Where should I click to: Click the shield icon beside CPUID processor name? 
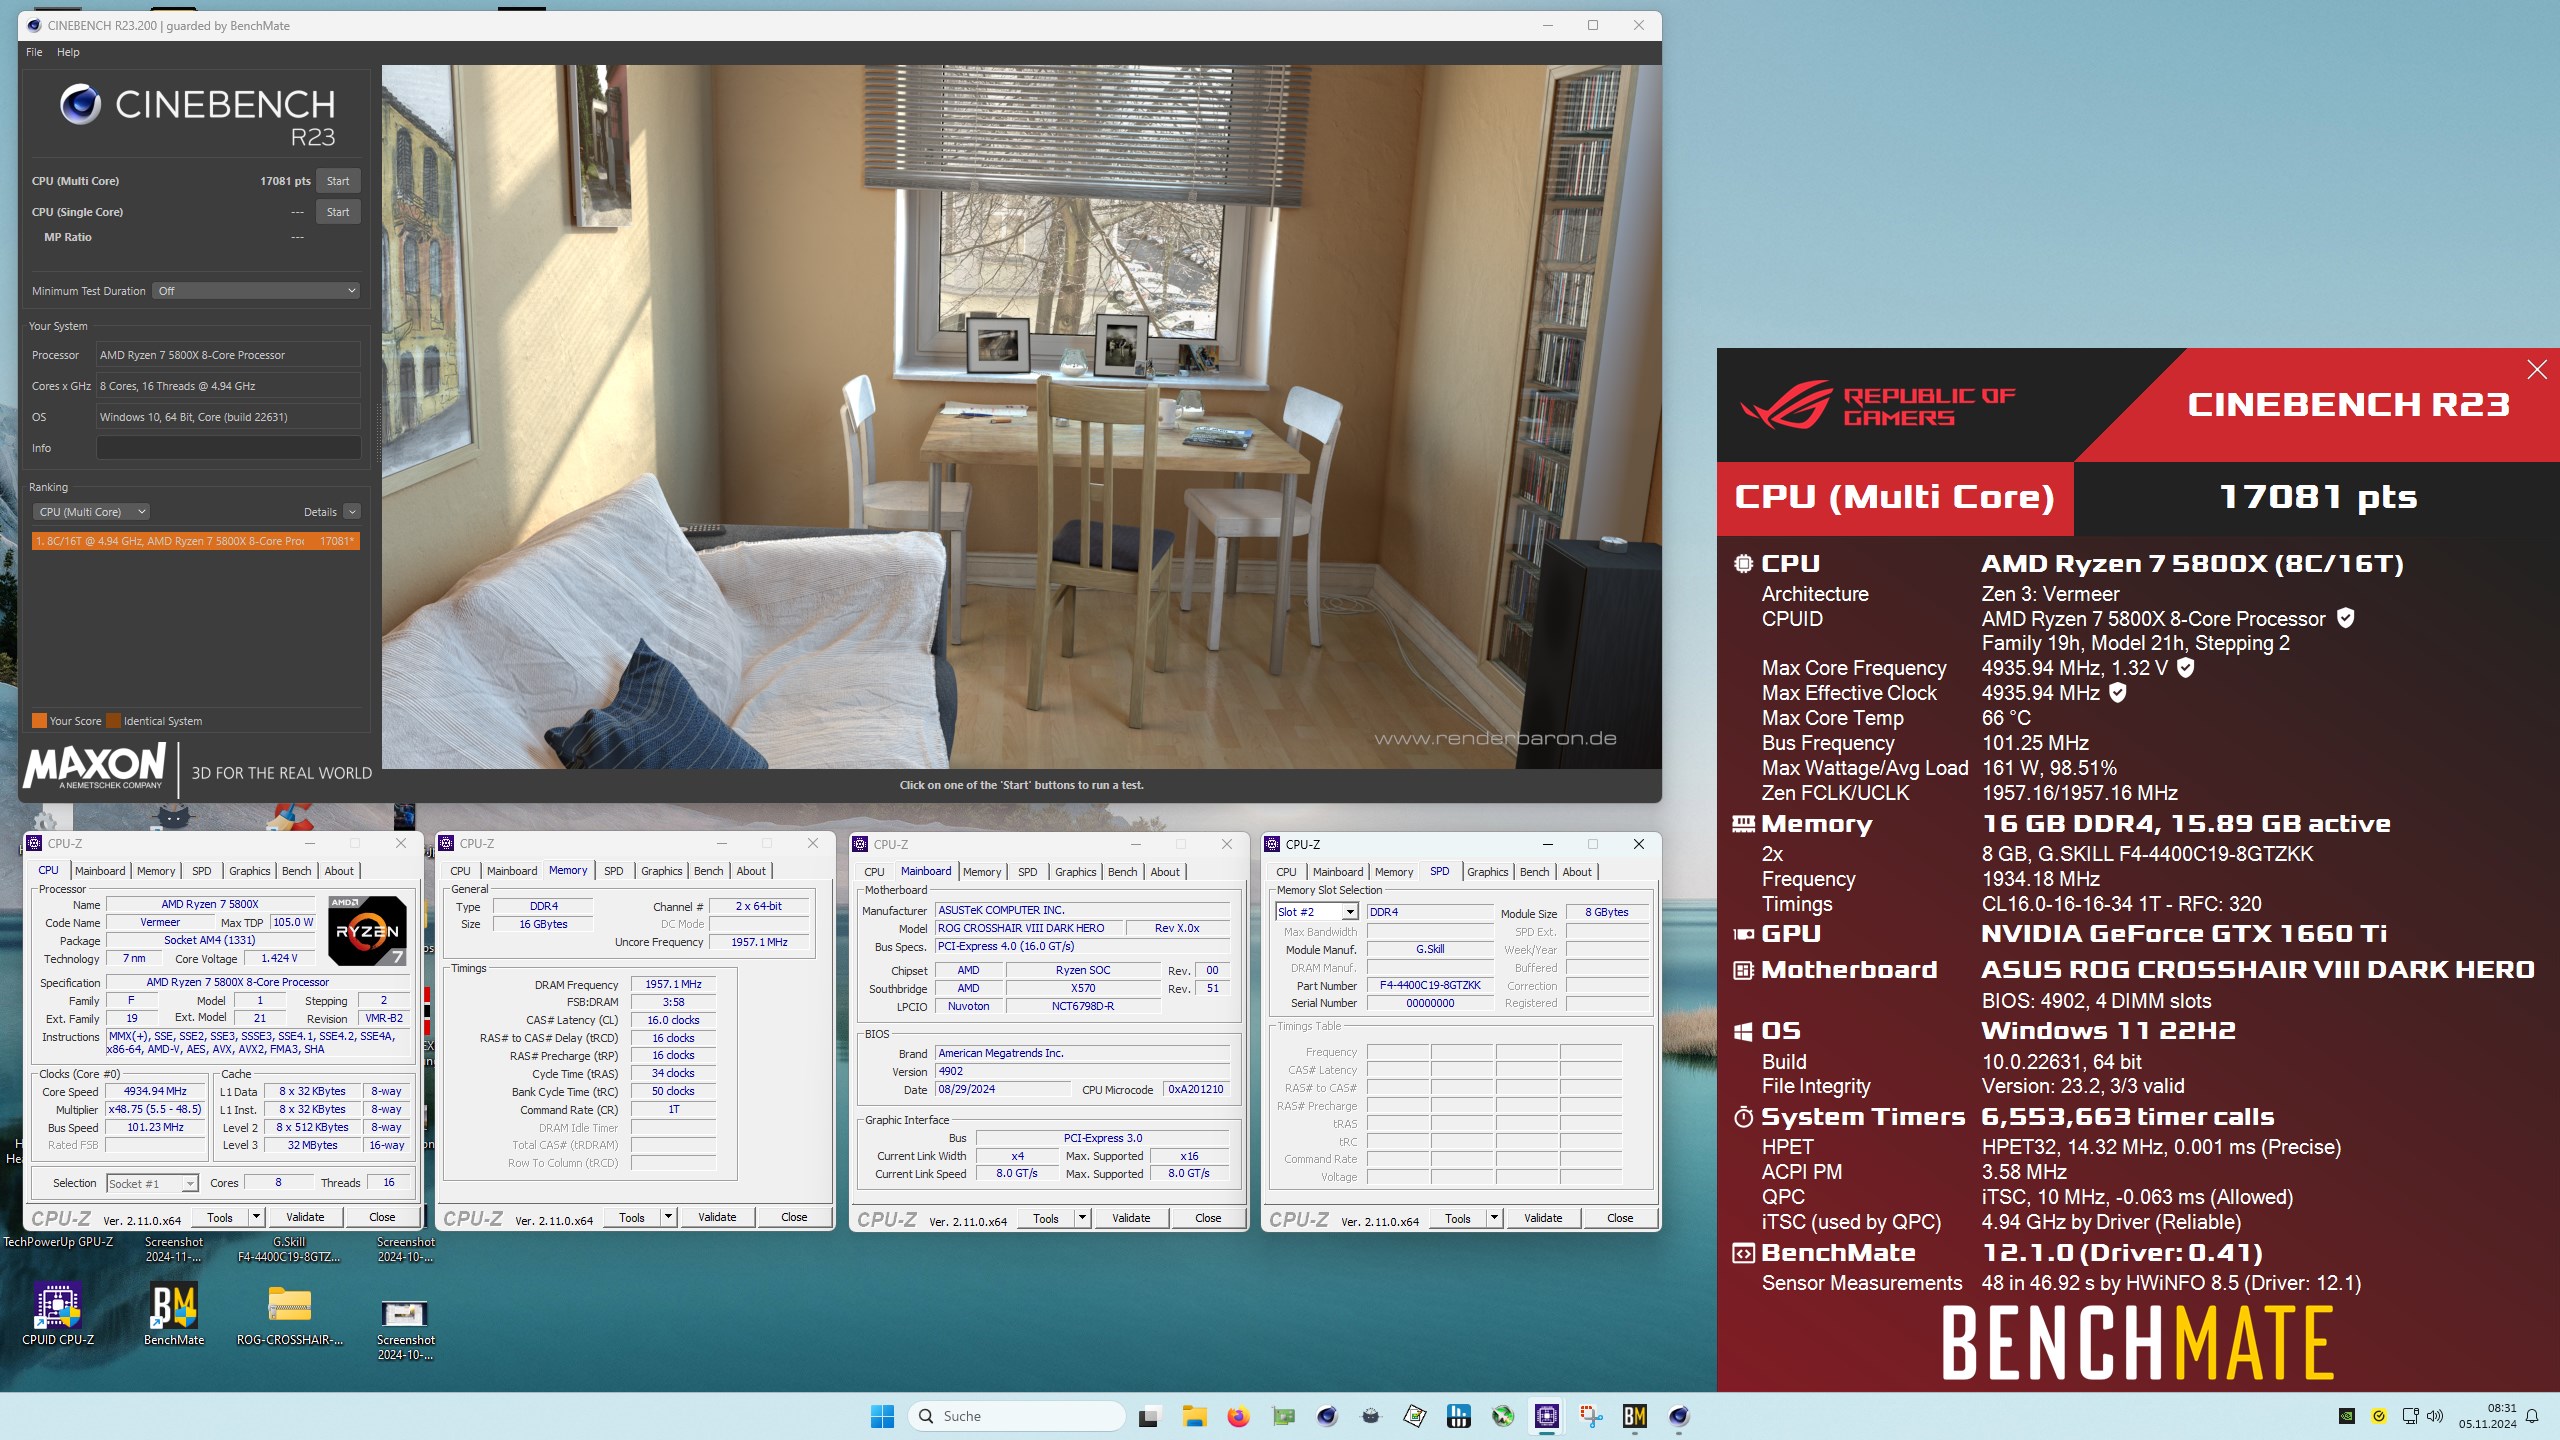(2345, 619)
